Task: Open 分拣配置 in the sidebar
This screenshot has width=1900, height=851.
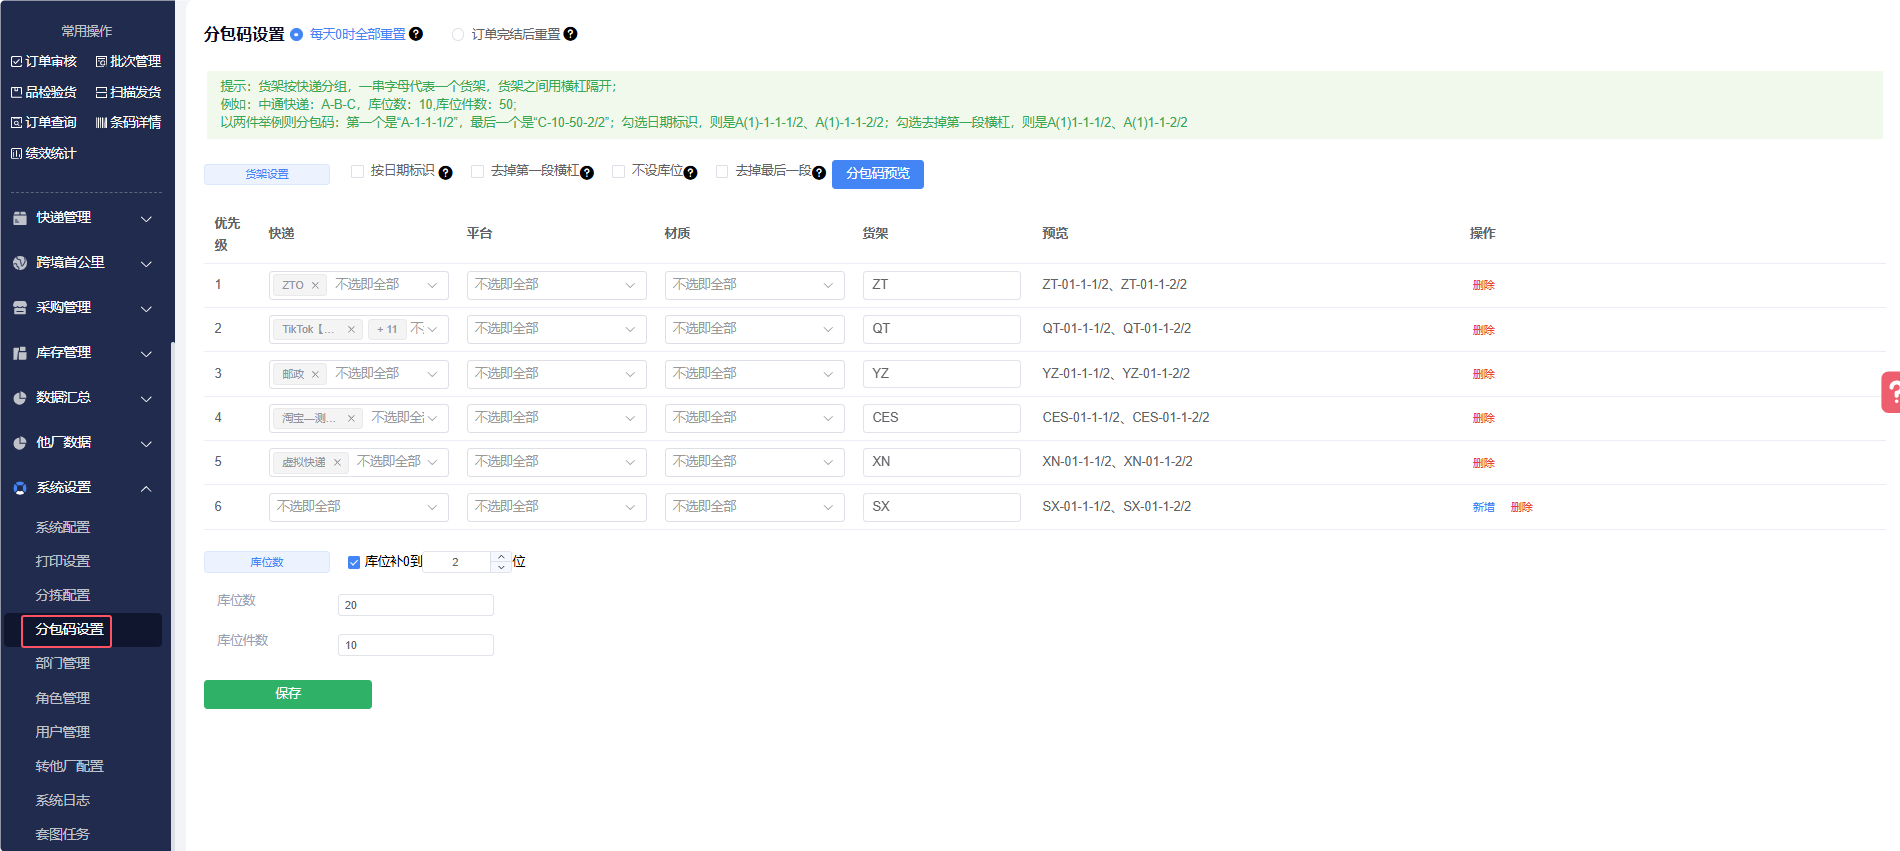Action: (63, 595)
